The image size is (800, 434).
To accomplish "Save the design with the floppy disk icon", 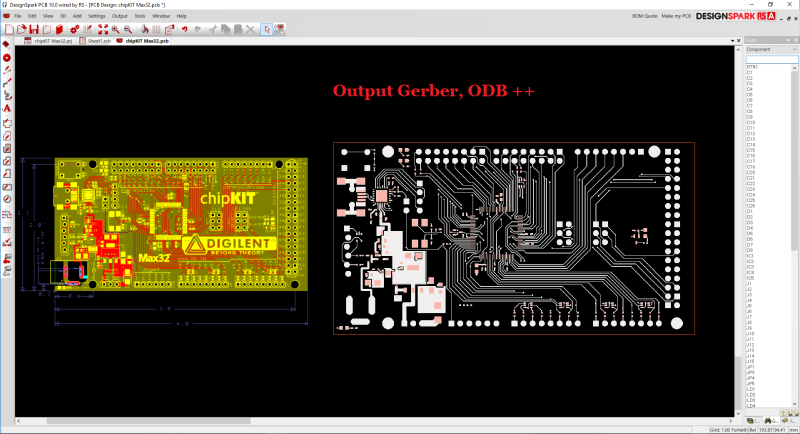I will pyautogui.click(x=34, y=30).
